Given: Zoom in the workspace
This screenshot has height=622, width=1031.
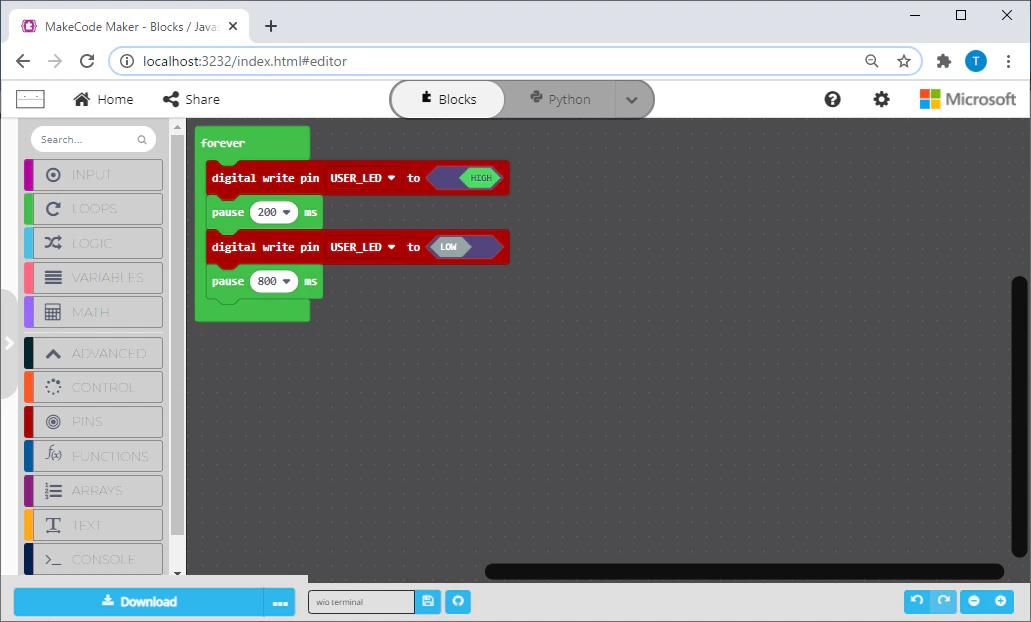Looking at the screenshot, I should 1001,601.
